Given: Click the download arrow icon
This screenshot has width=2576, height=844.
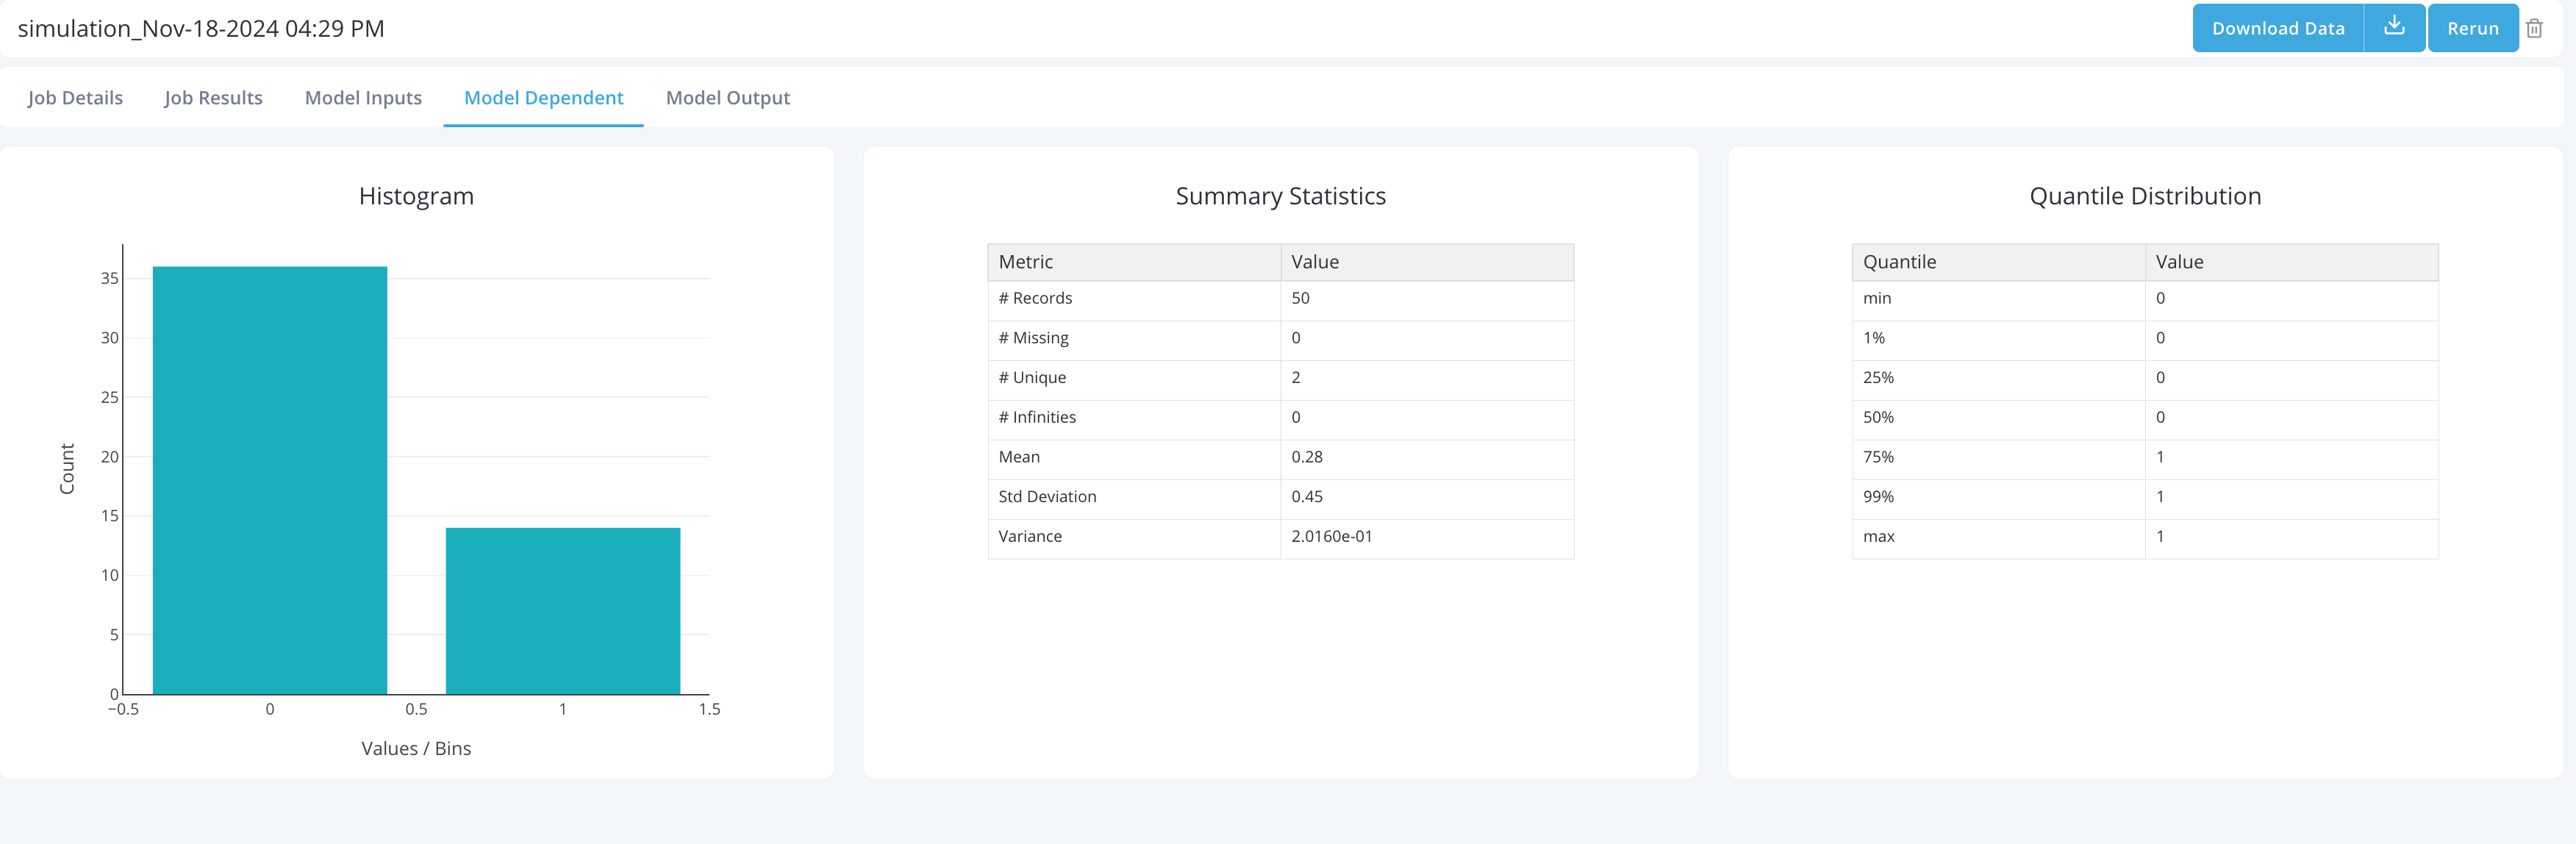Looking at the screenshot, I should point(2393,27).
